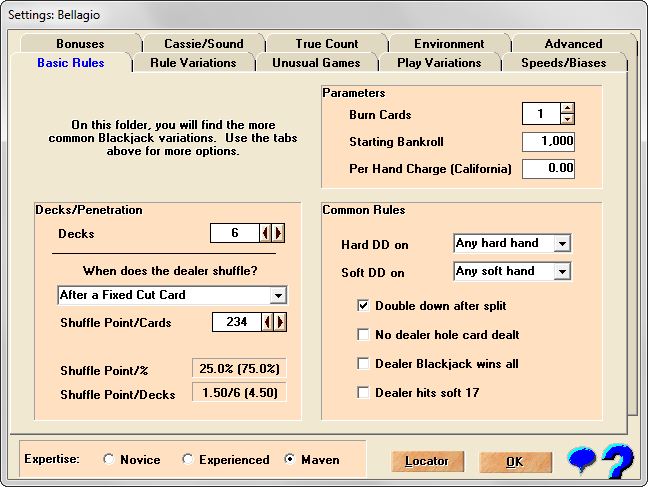Switch to the Rule Variations tab
The width and height of the screenshot is (648, 487).
193,63
